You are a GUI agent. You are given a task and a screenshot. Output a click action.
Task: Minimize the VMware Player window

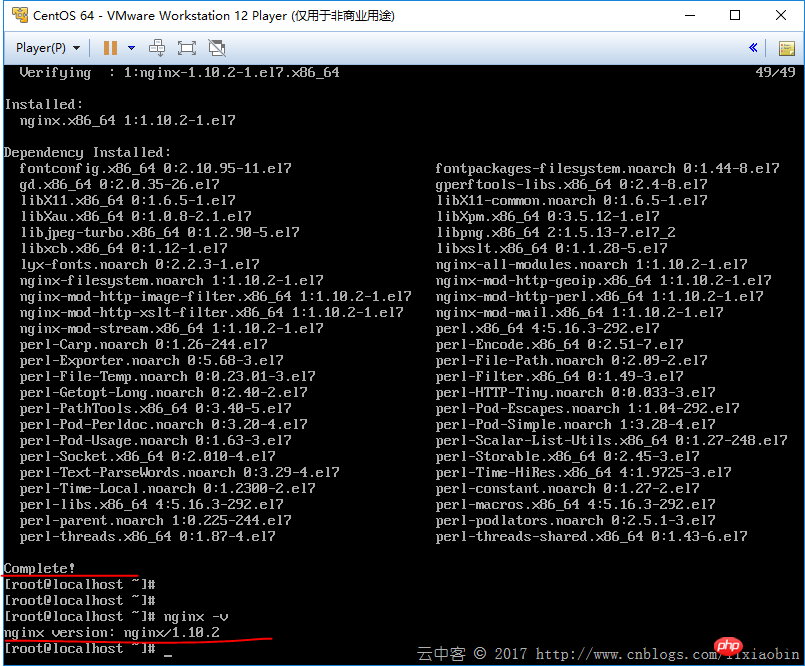click(x=690, y=15)
